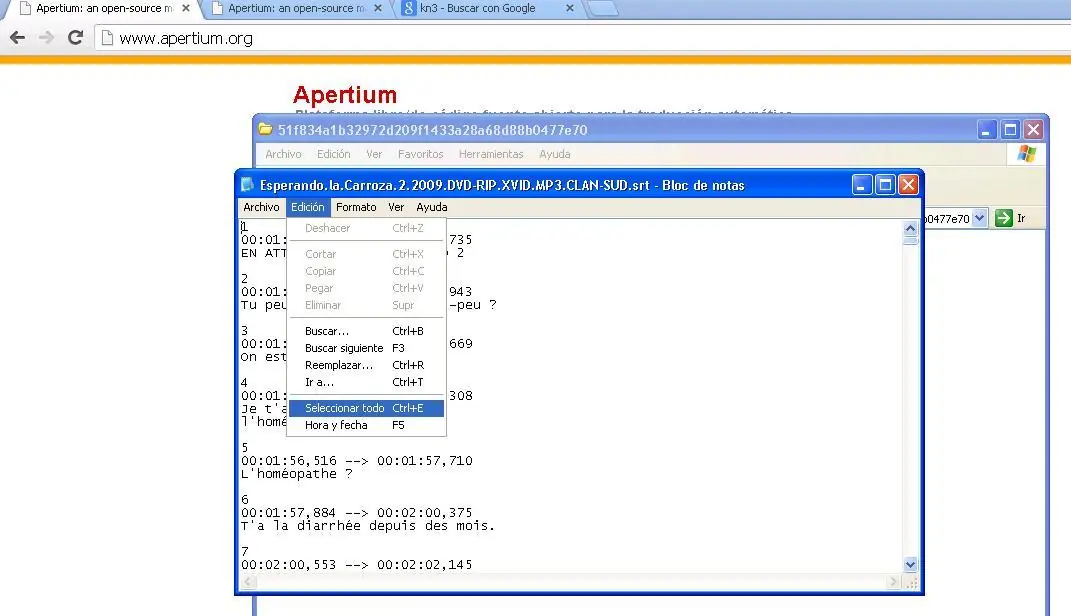Image resolution: width=1071 pixels, height=616 pixels.
Task: Switch to the kn3 Google search tab
Action: coord(480,8)
